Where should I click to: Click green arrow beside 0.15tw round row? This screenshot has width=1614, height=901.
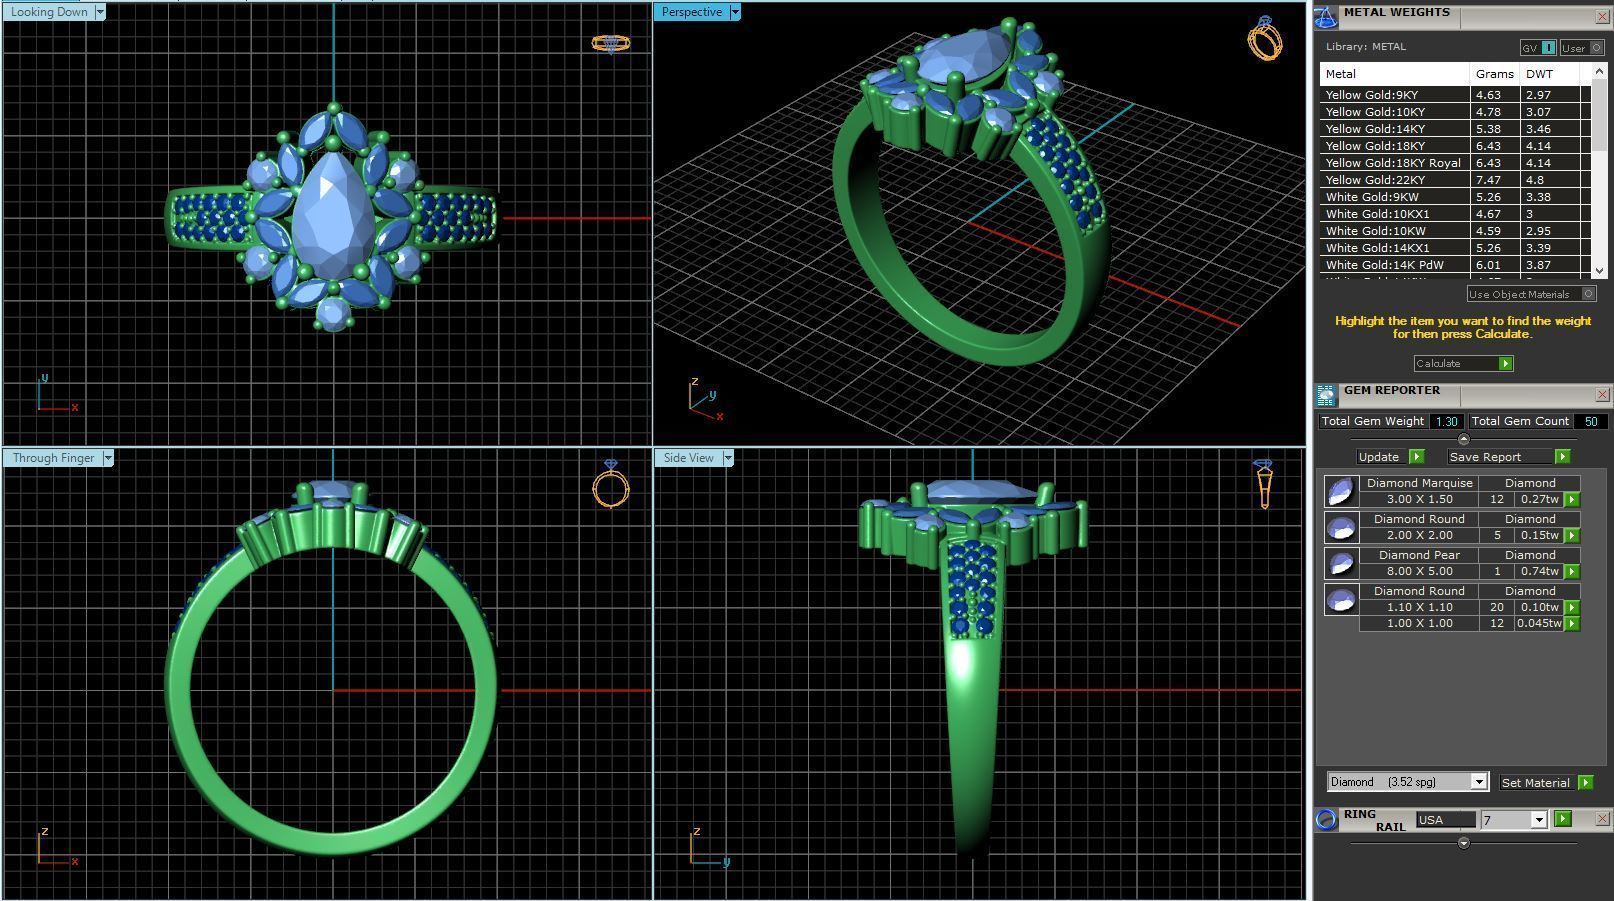tap(1572, 535)
